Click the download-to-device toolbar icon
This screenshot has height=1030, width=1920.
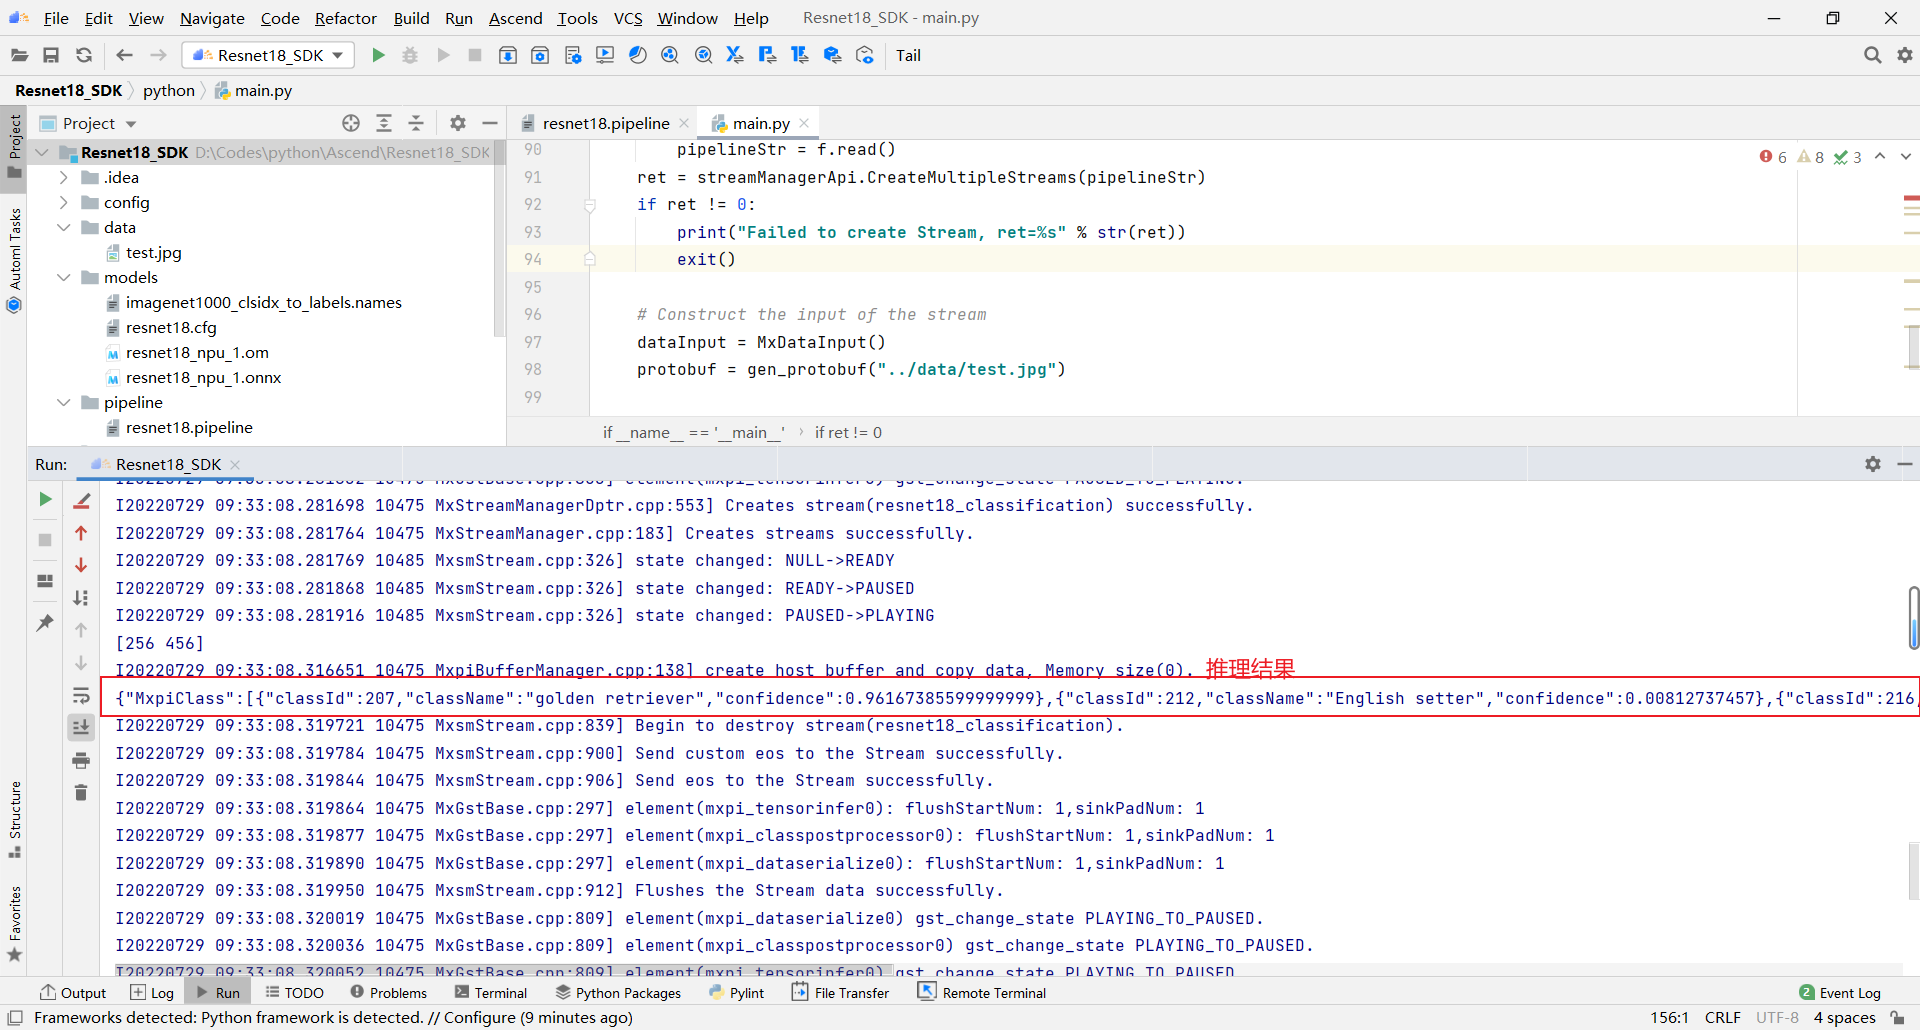click(x=508, y=55)
